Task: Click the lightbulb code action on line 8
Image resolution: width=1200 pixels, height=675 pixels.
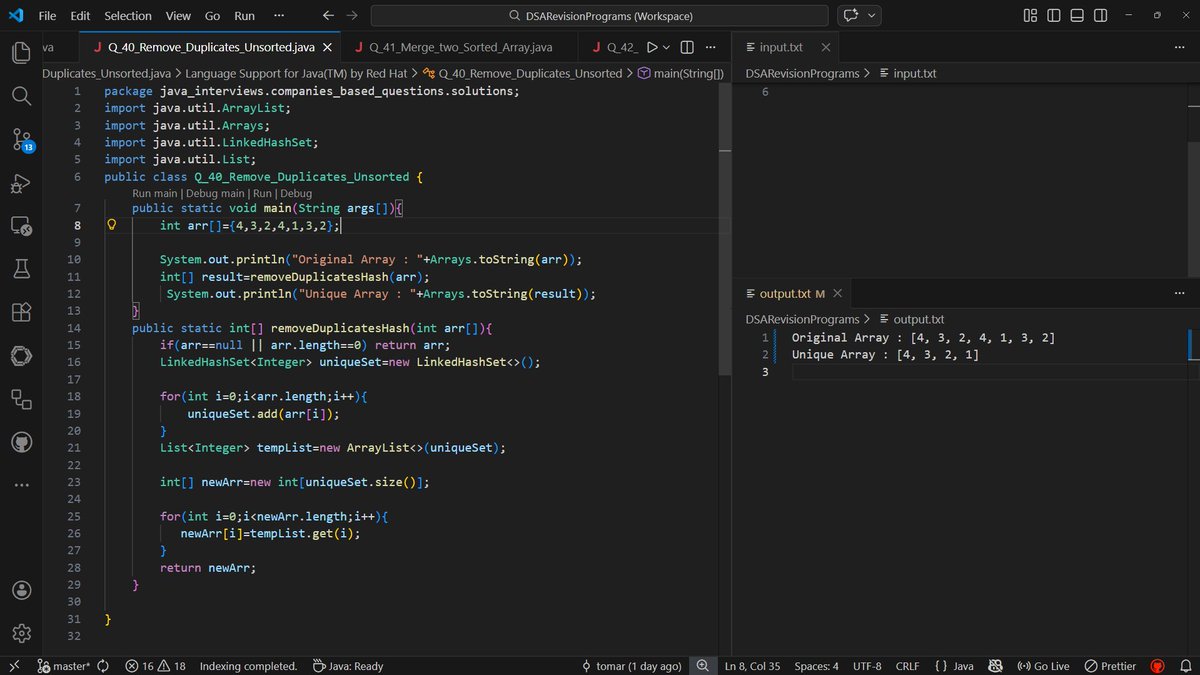Action: 112,226
